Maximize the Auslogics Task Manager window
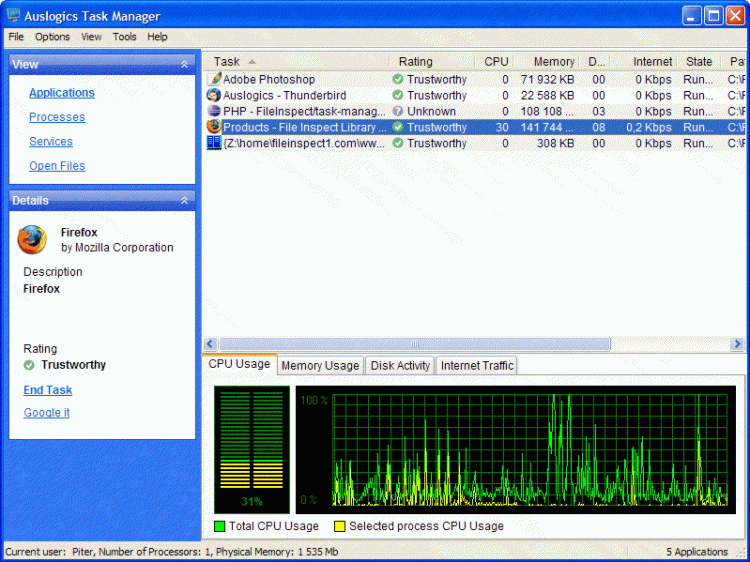Viewport: 750px width, 562px height. pyautogui.click(x=713, y=16)
